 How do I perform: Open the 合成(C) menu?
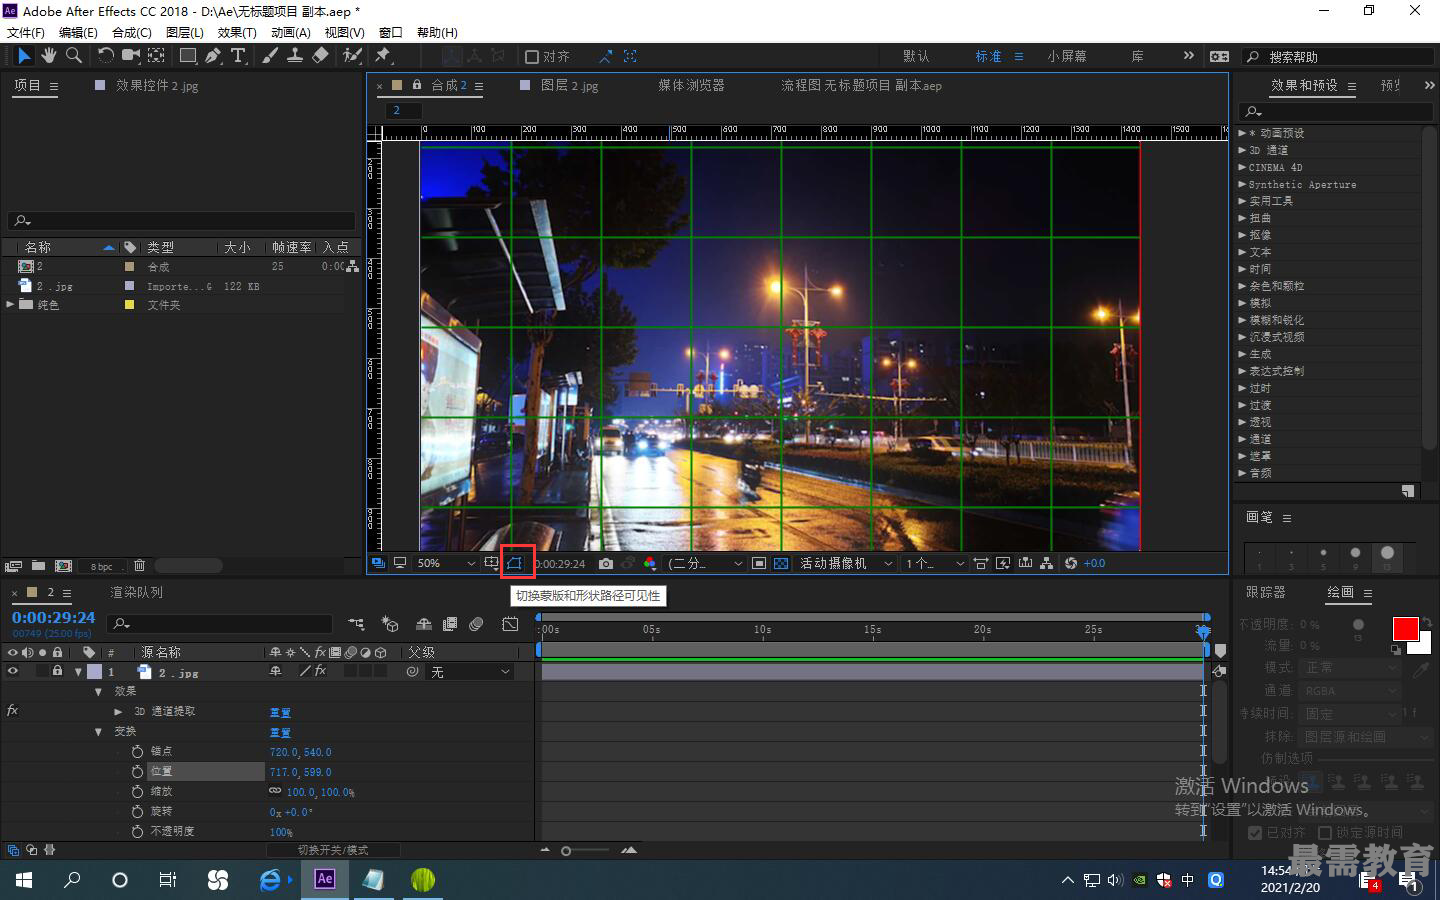[x=131, y=32]
